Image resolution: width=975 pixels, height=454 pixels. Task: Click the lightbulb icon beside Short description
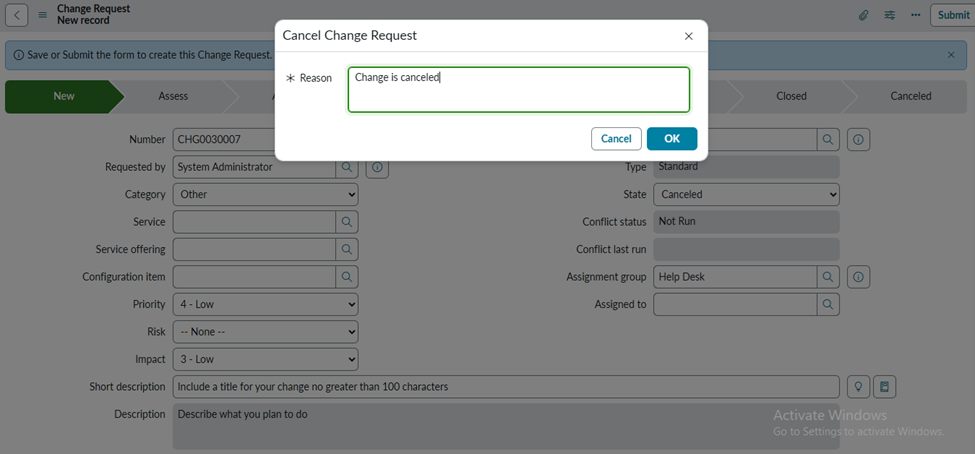pos(857,386)
